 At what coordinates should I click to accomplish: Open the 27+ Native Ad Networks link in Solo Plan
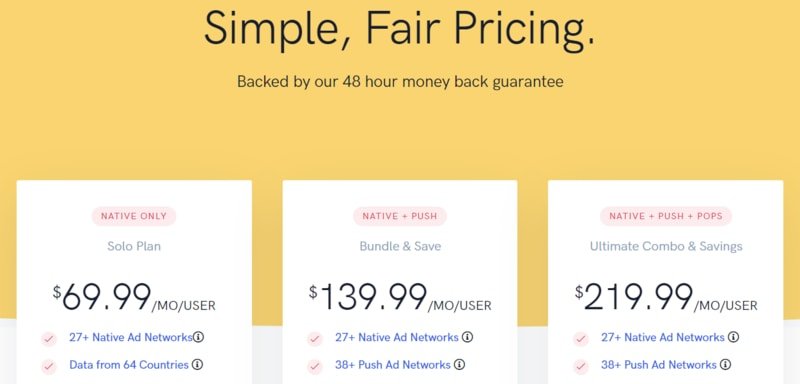[131, 337]
